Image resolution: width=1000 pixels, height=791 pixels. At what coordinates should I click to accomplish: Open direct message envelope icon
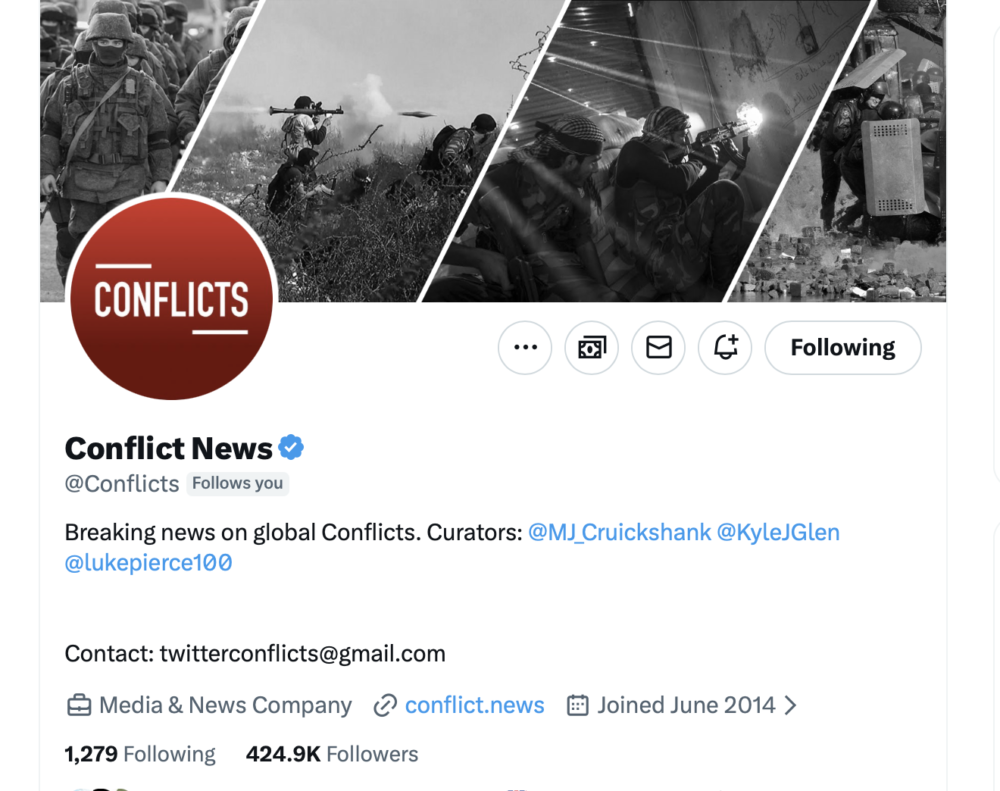(x=658, y=348)
